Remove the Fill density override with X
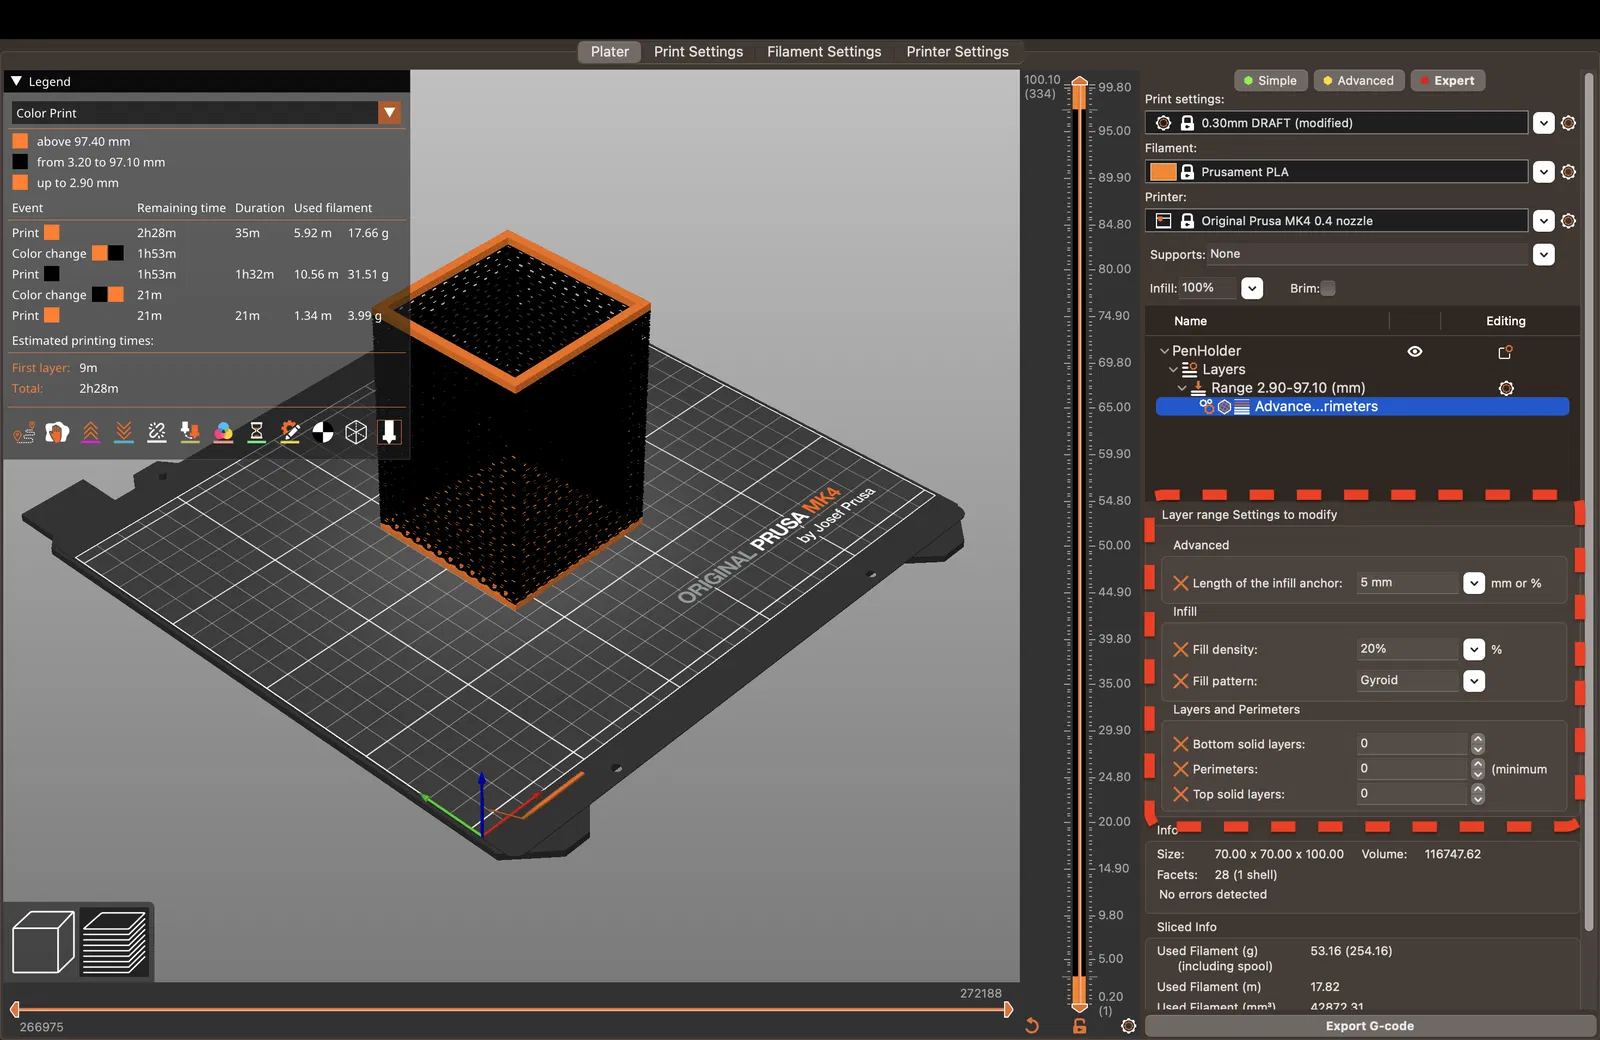The image size is (1600, 1040). pos(1181,649)
